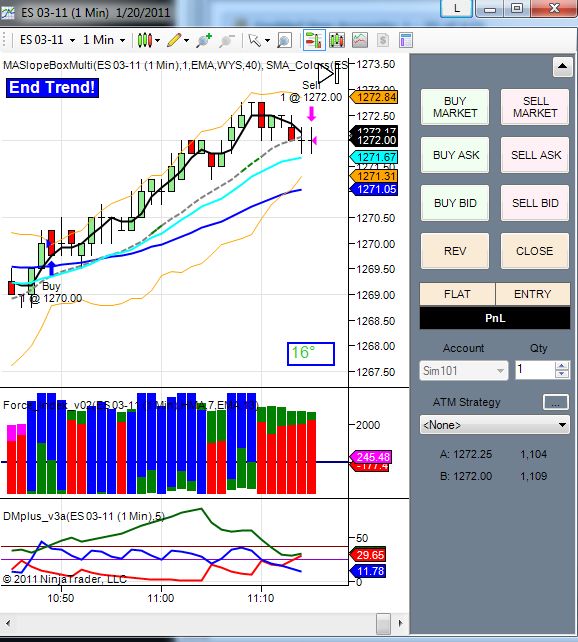Click the FLAT position cell

(457, 294)
